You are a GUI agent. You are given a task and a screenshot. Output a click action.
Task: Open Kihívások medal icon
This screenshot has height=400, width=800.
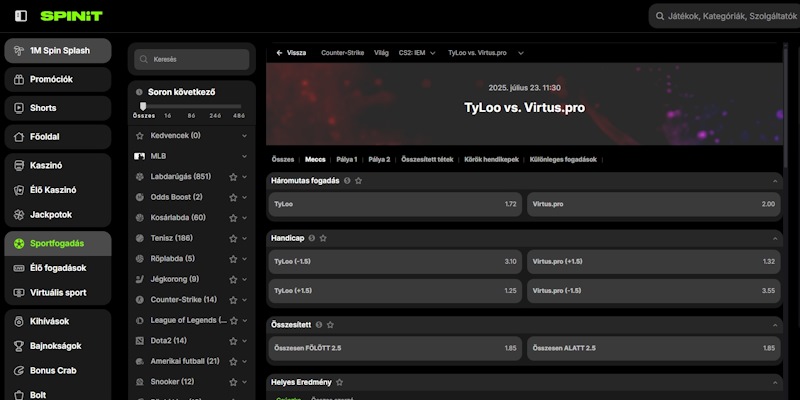tap(19, 321)
